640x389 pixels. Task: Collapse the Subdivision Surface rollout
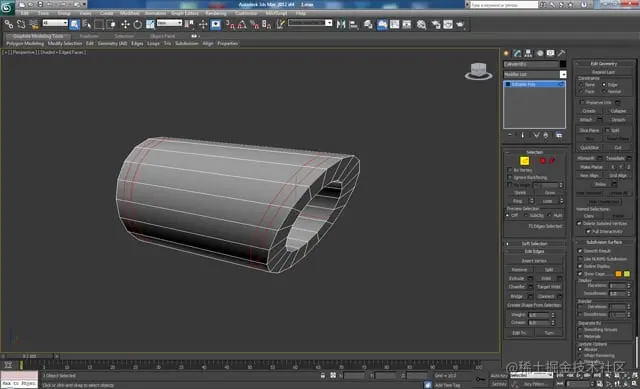pos(604,242)
